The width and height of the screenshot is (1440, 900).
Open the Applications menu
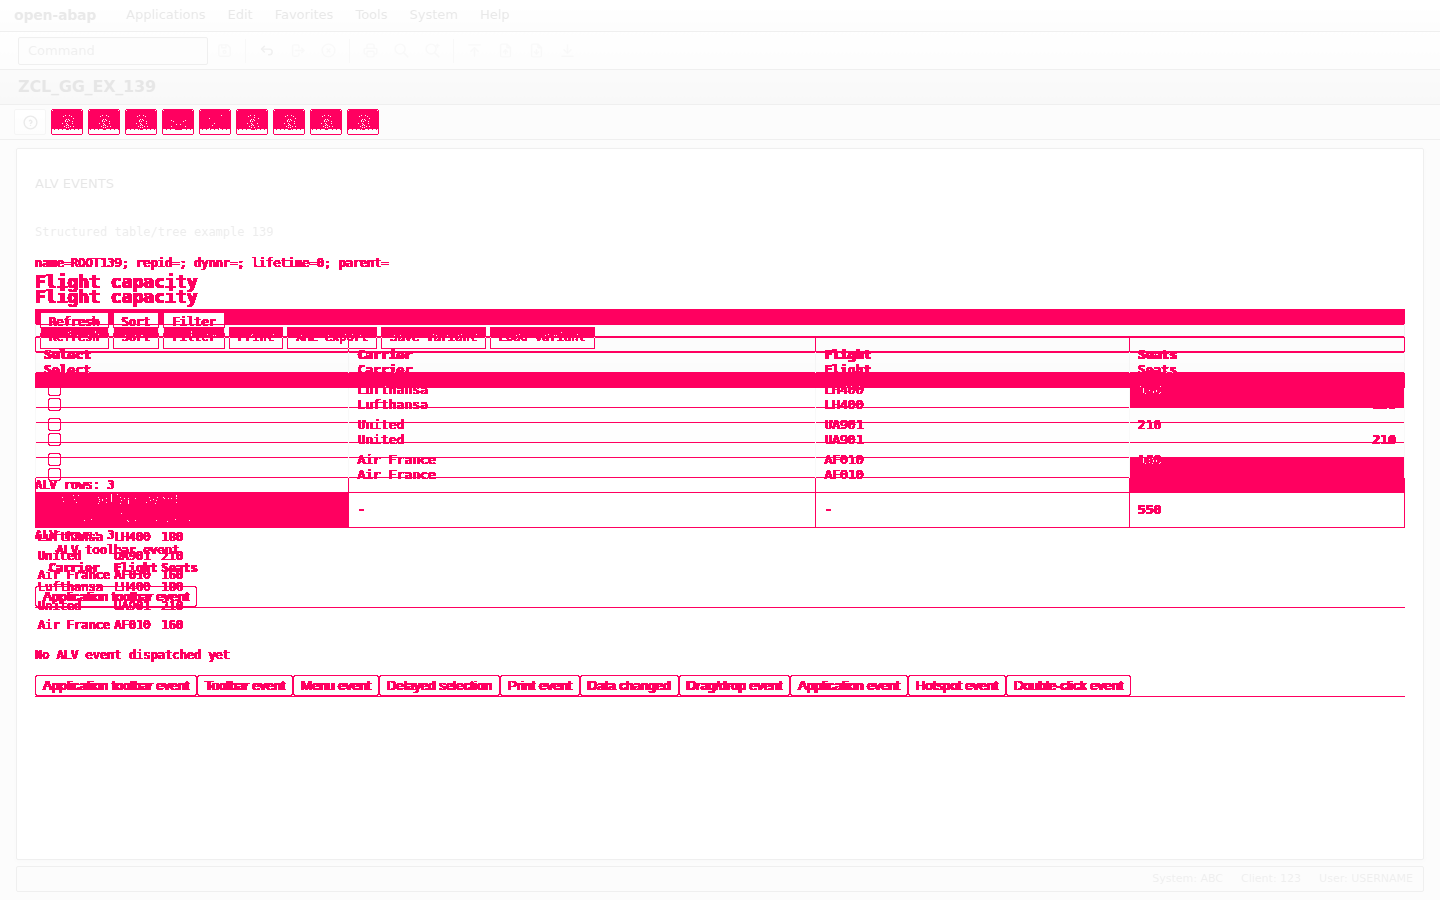(x=165, y=15)
